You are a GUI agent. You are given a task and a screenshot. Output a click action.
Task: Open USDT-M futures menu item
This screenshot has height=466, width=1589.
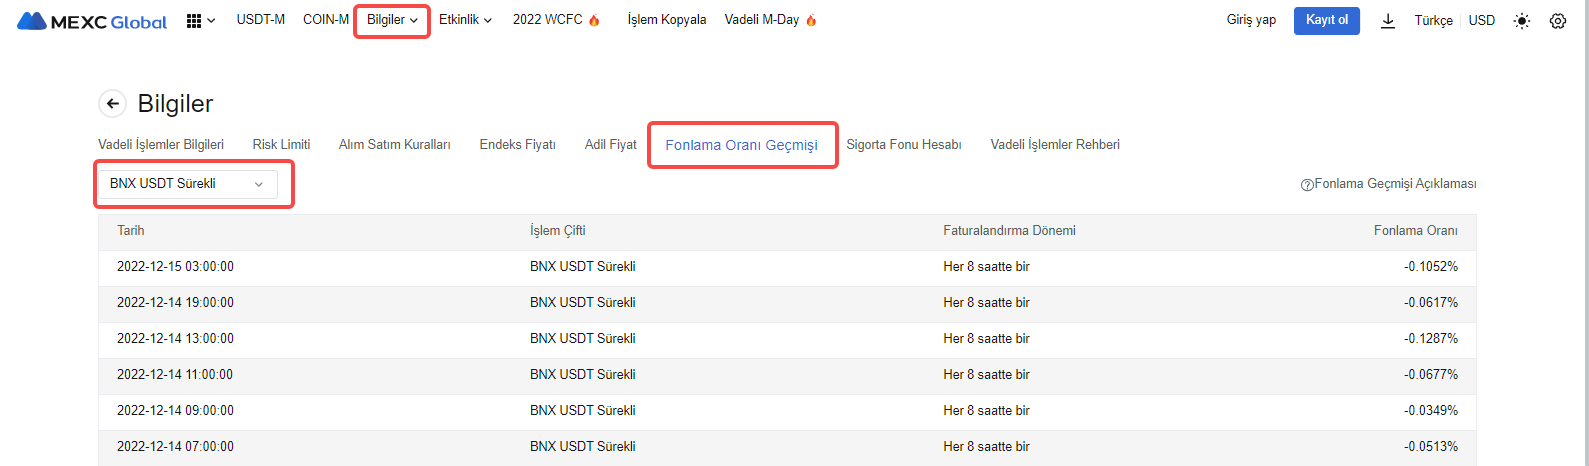[261, 20]
